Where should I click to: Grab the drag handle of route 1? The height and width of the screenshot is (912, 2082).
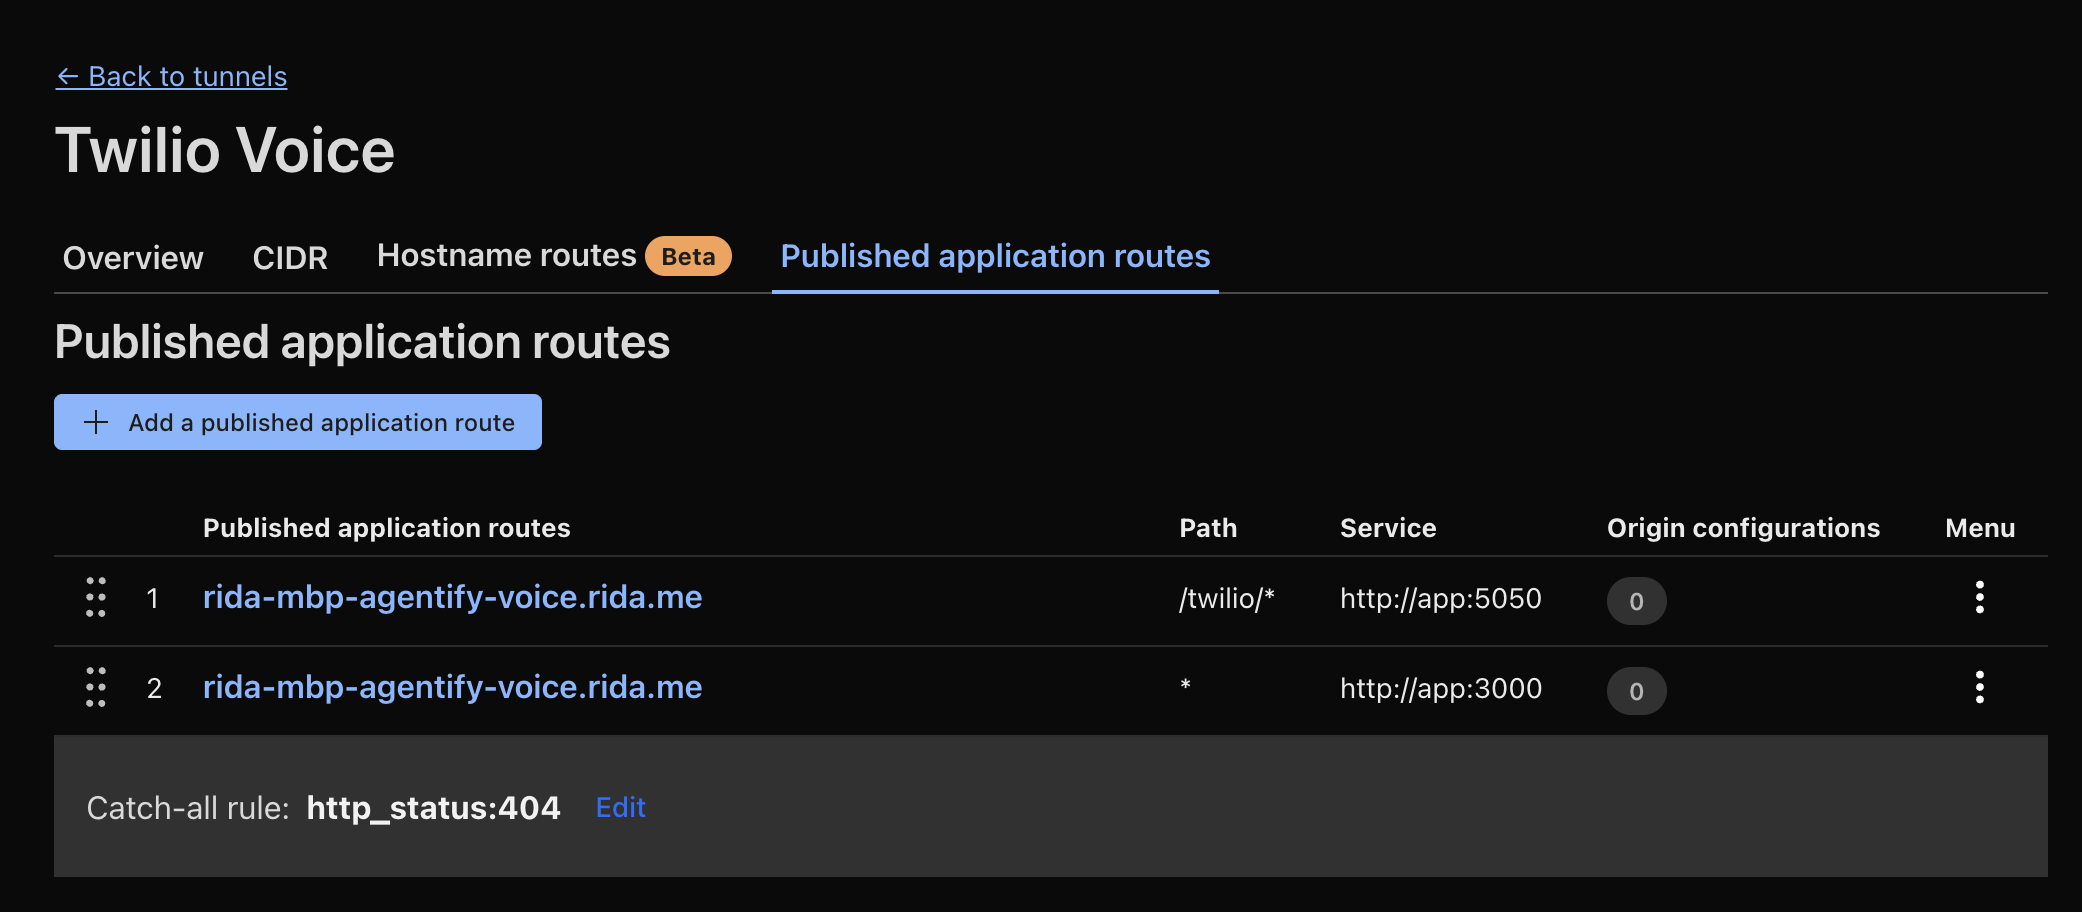pos(95,598)
